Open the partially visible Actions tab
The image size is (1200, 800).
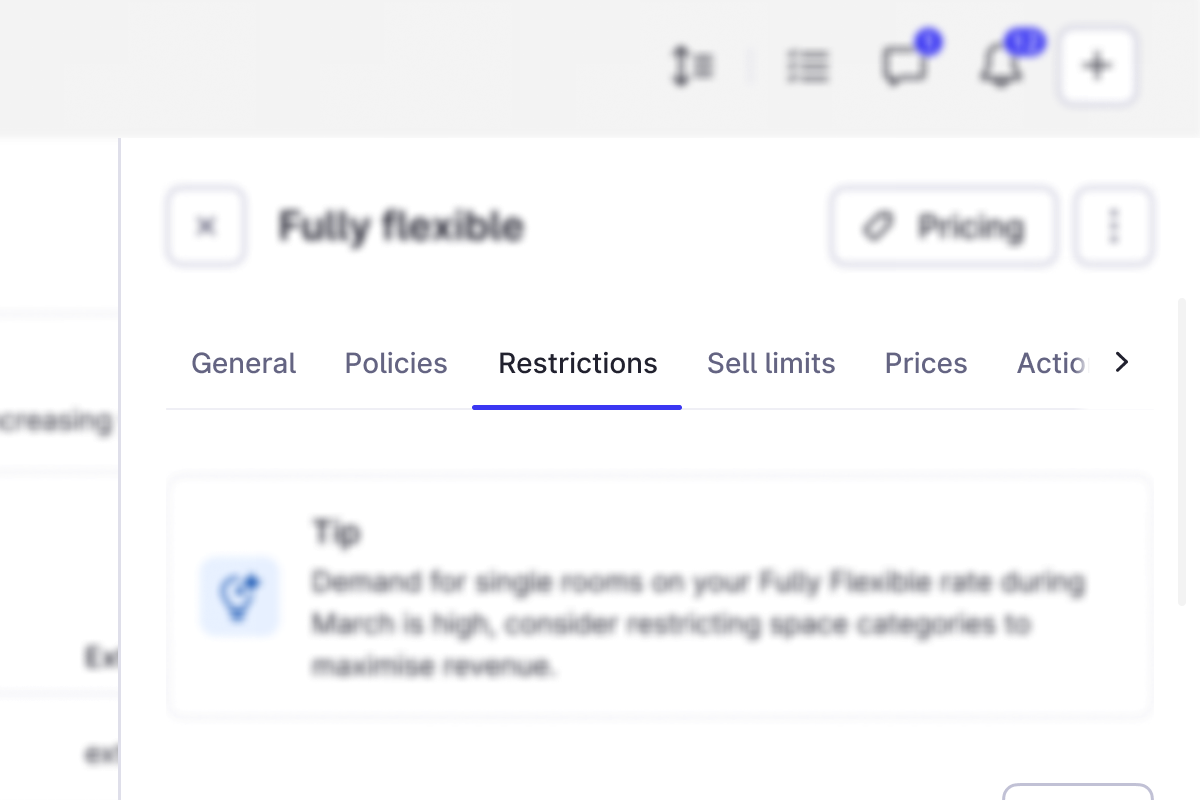click(1050, 363)
